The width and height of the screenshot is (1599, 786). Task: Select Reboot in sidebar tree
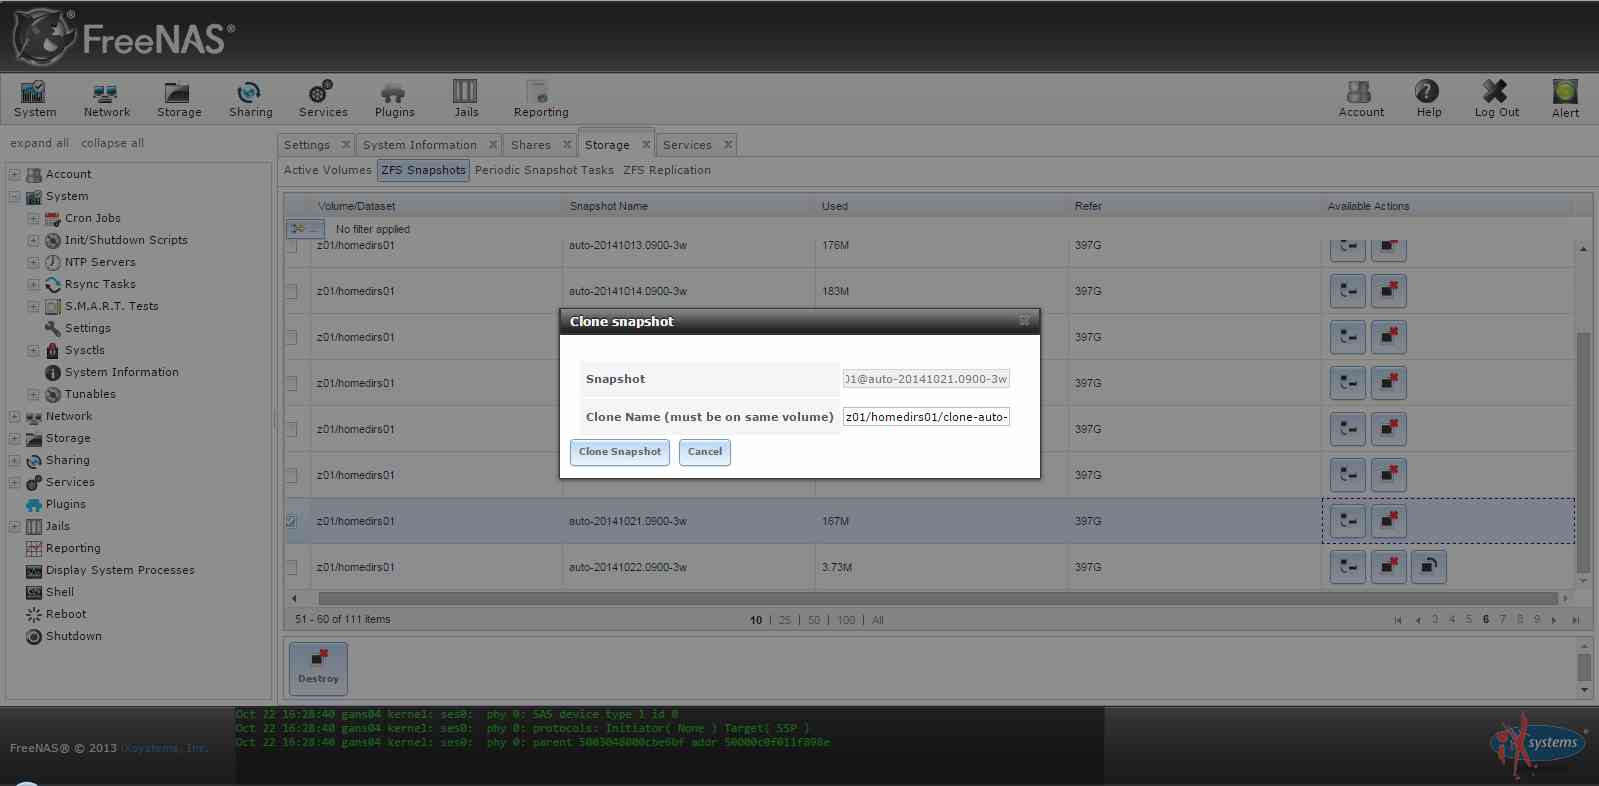pyautogui.click(x=66, y=614)
